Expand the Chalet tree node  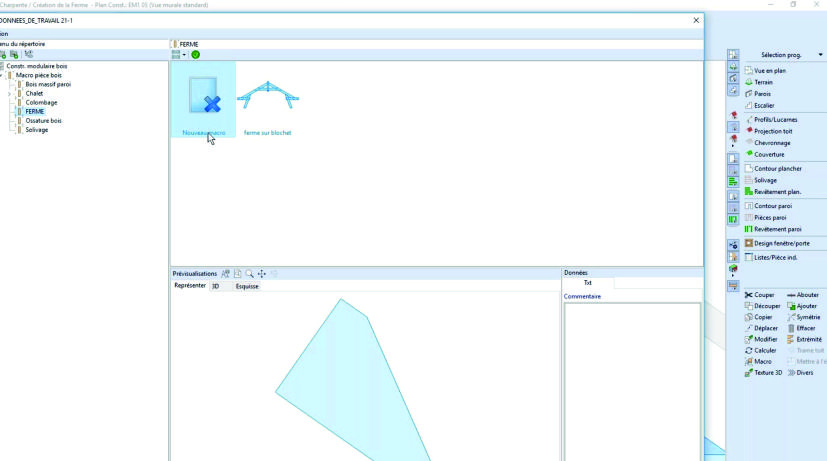coord(10,93)
